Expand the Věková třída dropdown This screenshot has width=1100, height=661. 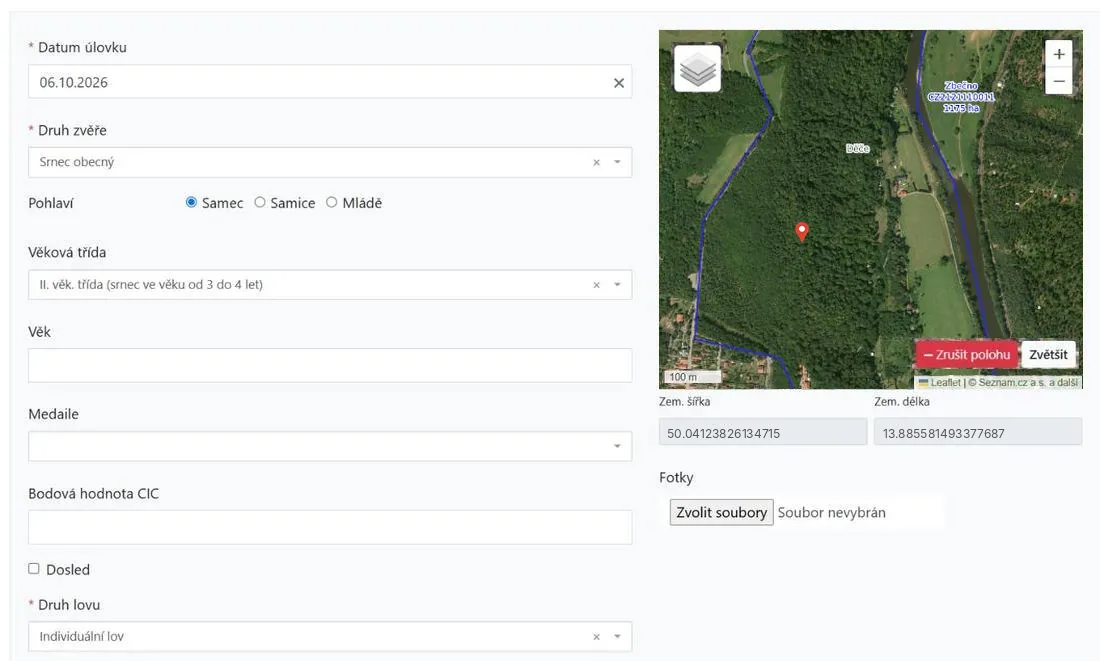click(617, 285)
